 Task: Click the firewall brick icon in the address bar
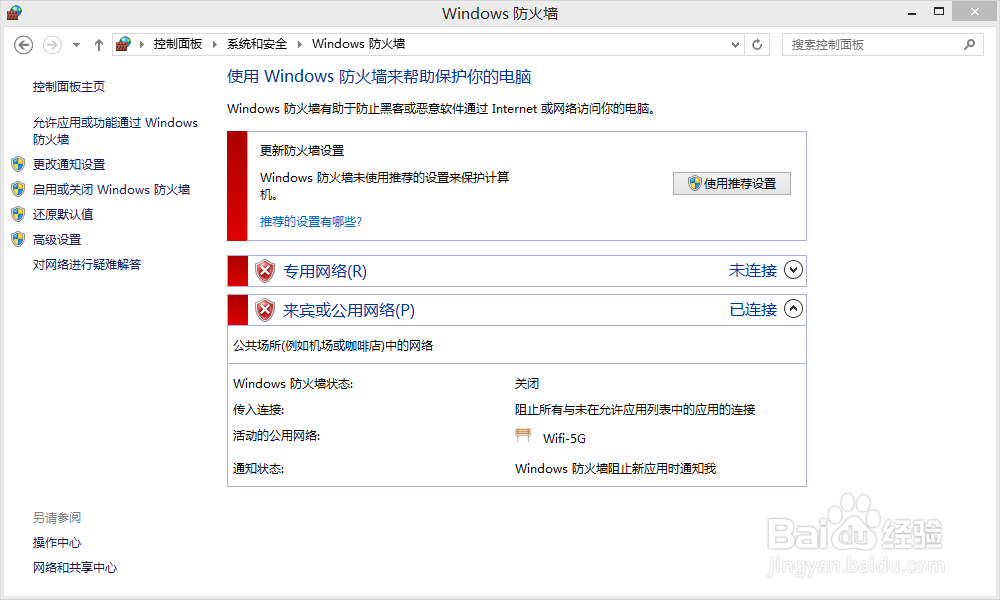[x=122, y=44]
